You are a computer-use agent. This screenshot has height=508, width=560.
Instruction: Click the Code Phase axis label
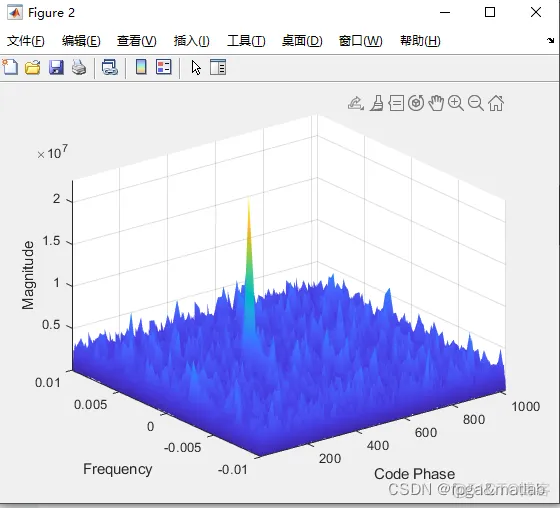point(414,474)
